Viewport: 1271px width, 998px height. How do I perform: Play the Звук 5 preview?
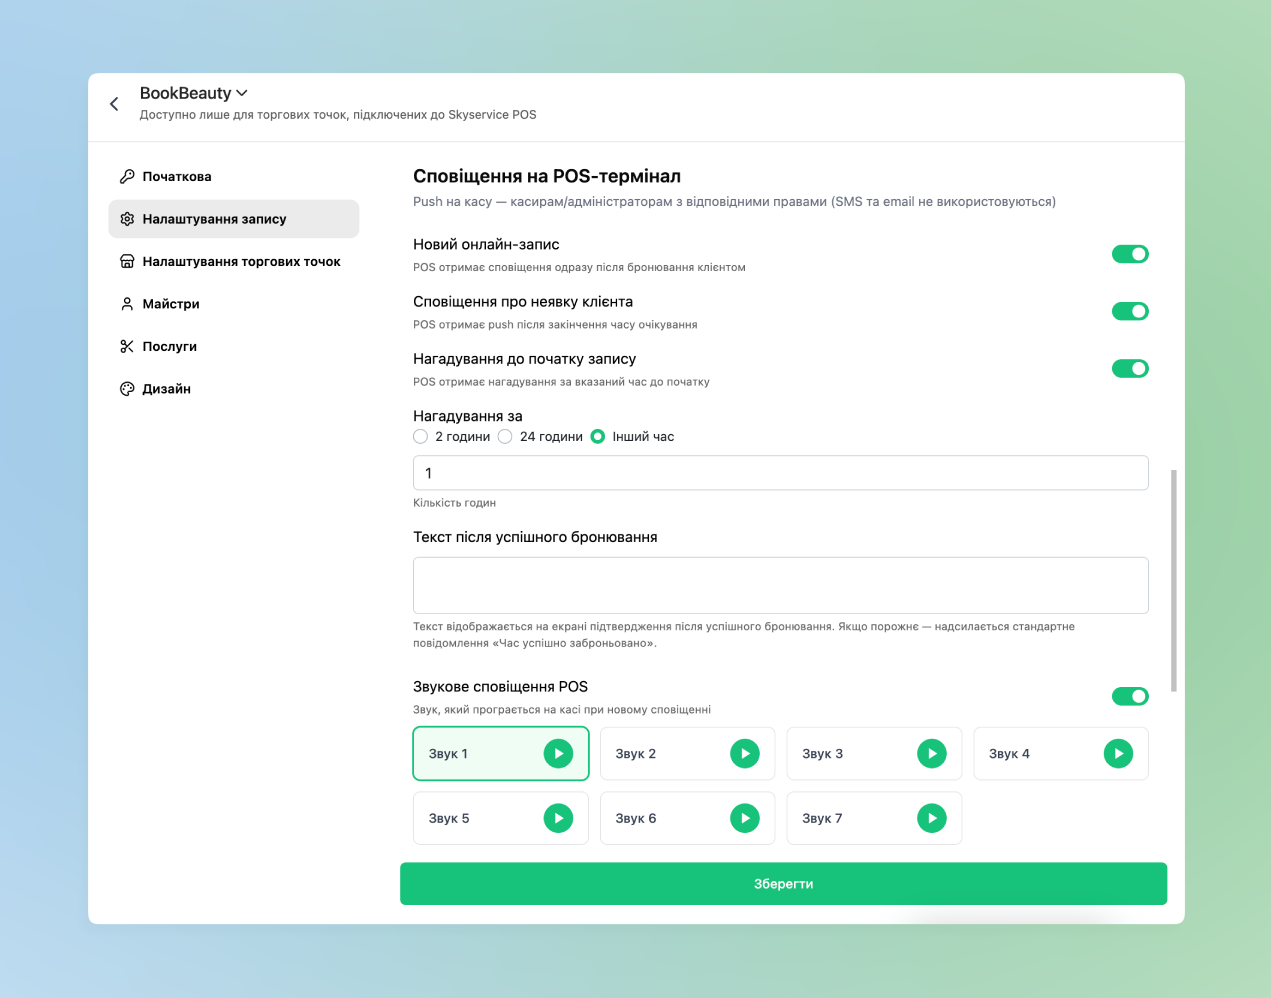(558, 818)
